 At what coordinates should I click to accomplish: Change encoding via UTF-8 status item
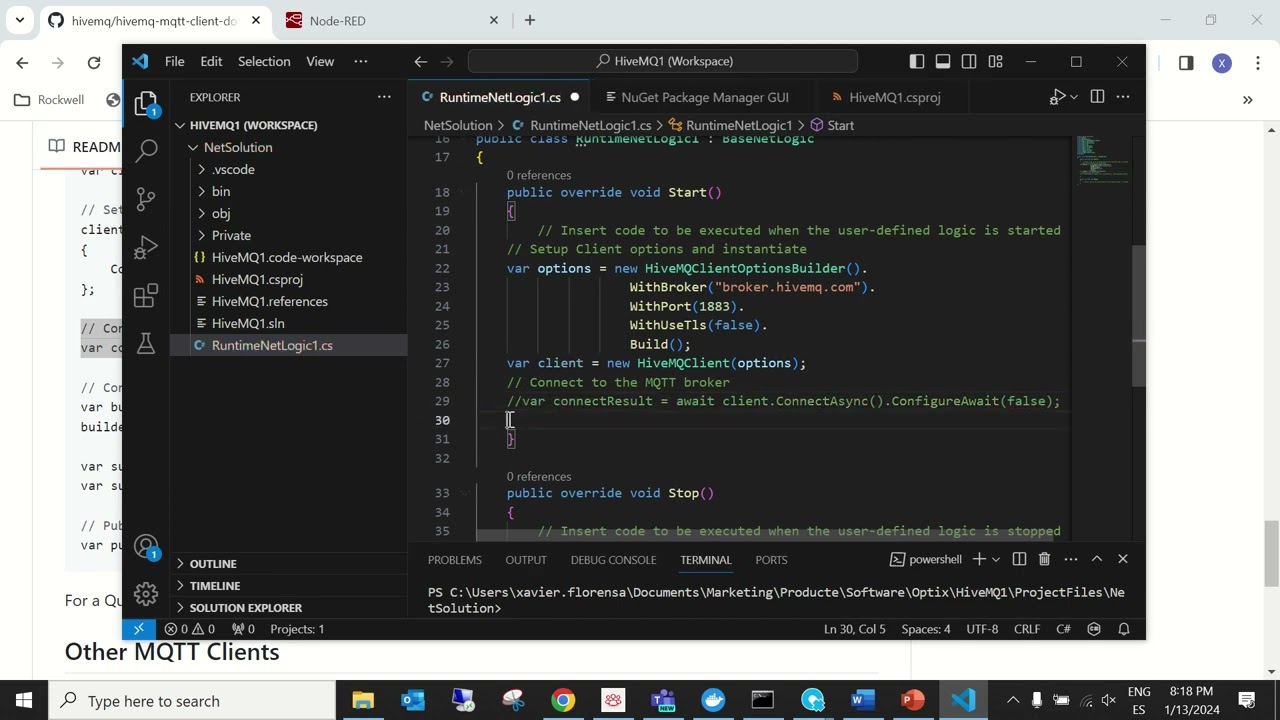click(982, 629)
